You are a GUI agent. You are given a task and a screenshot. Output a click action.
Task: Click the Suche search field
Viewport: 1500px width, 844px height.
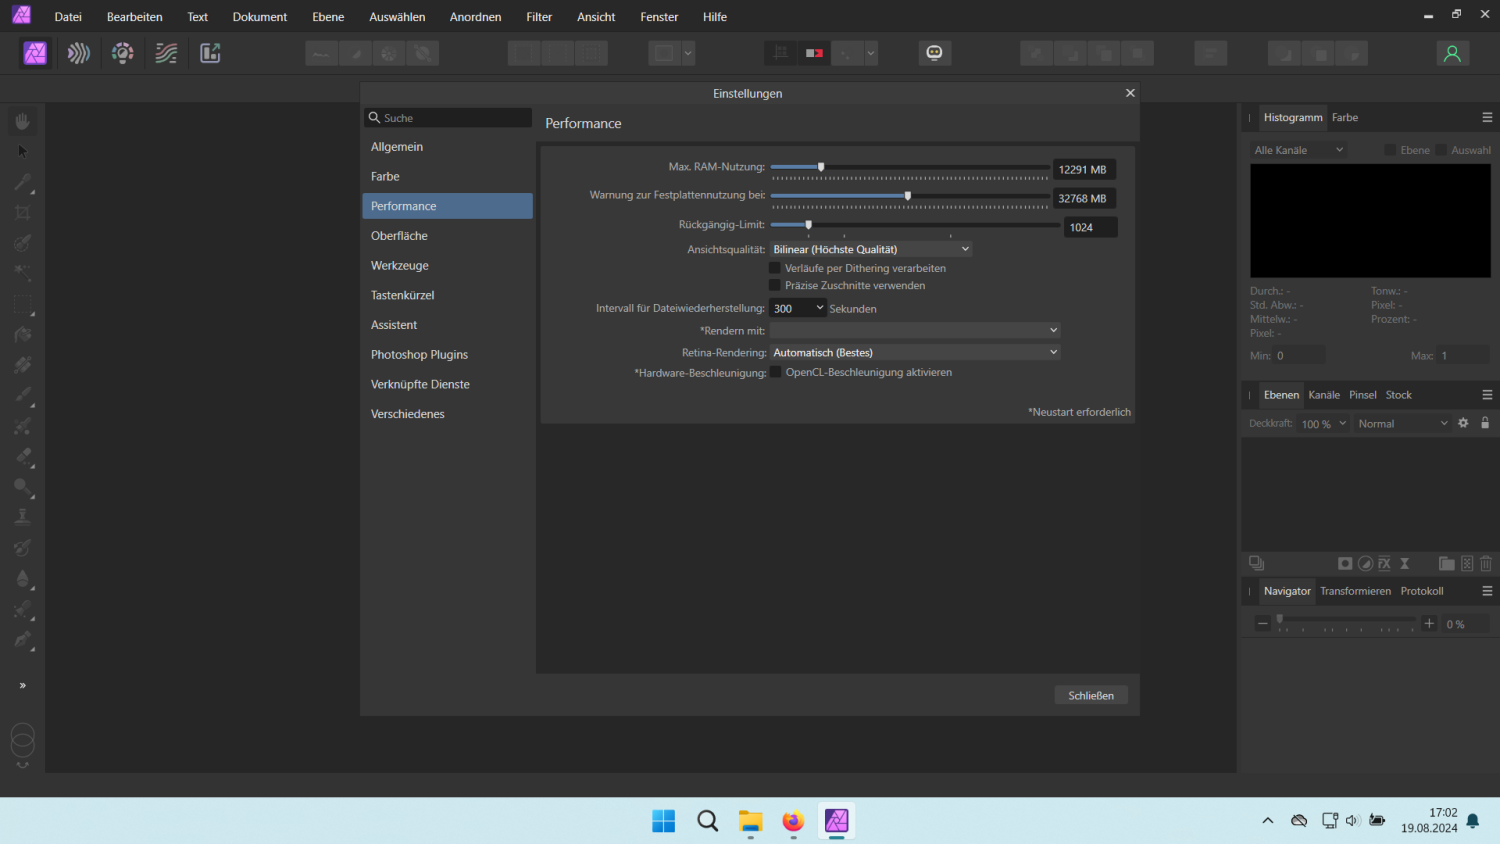pos(450,118)
